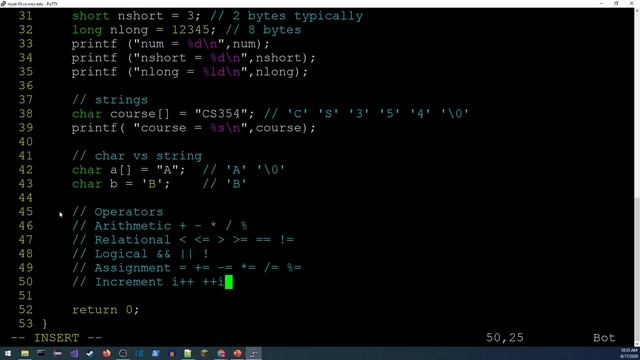The image size is (640, 360).
Task: Click the '// strings' comment
Action: click(x=110, y=100)
